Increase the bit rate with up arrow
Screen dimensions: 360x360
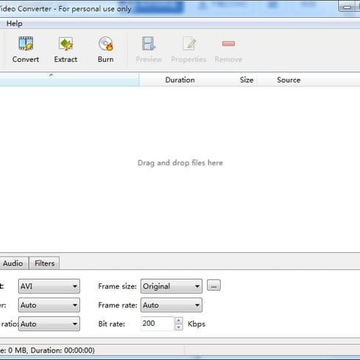tap(179, 320)
